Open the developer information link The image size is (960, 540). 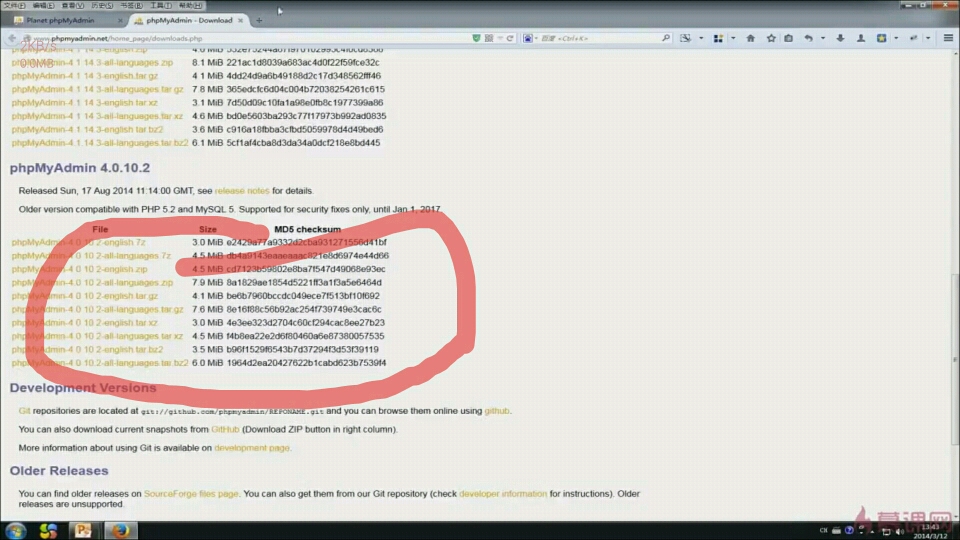point(503,494)
